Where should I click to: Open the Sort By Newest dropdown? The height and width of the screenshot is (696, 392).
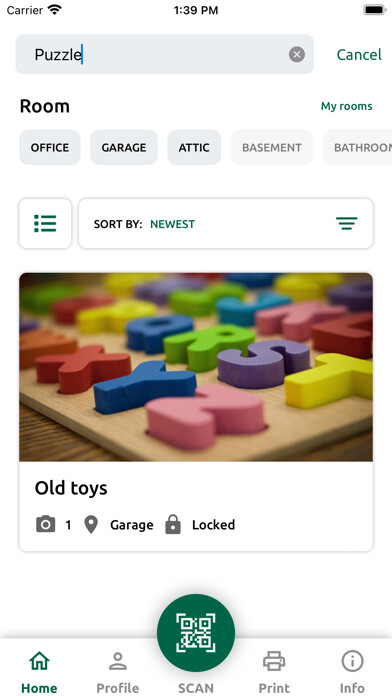pyautogui.click(x=226, y=223)
